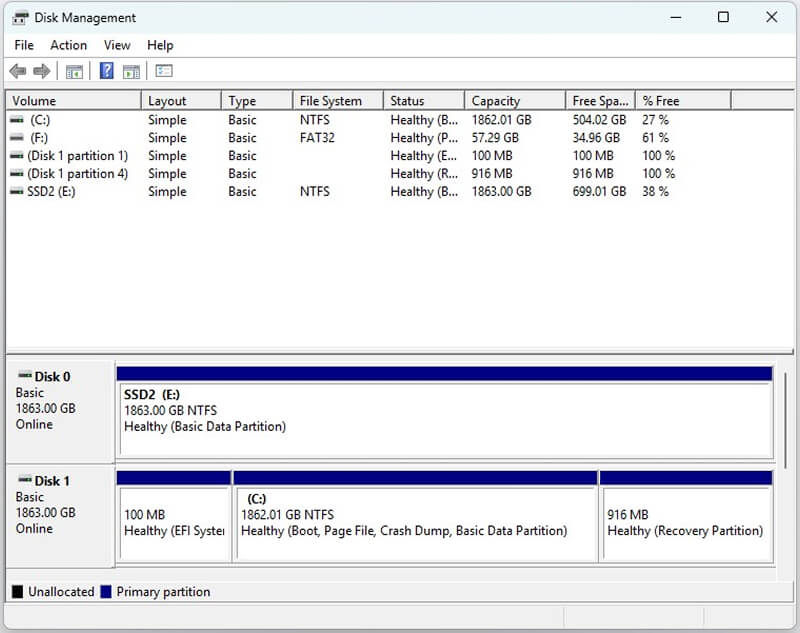800x633 pixels.
Task: Maximize the Disk Management window
Action: tap(723, 17)
